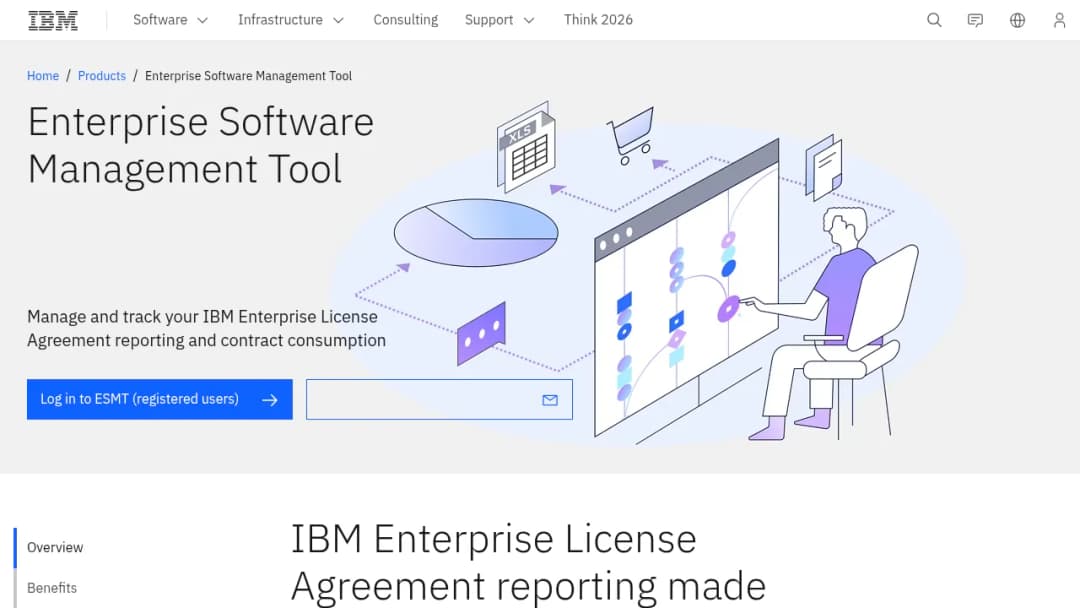Expand the Software dropdown menu

[x=170, y=20]
